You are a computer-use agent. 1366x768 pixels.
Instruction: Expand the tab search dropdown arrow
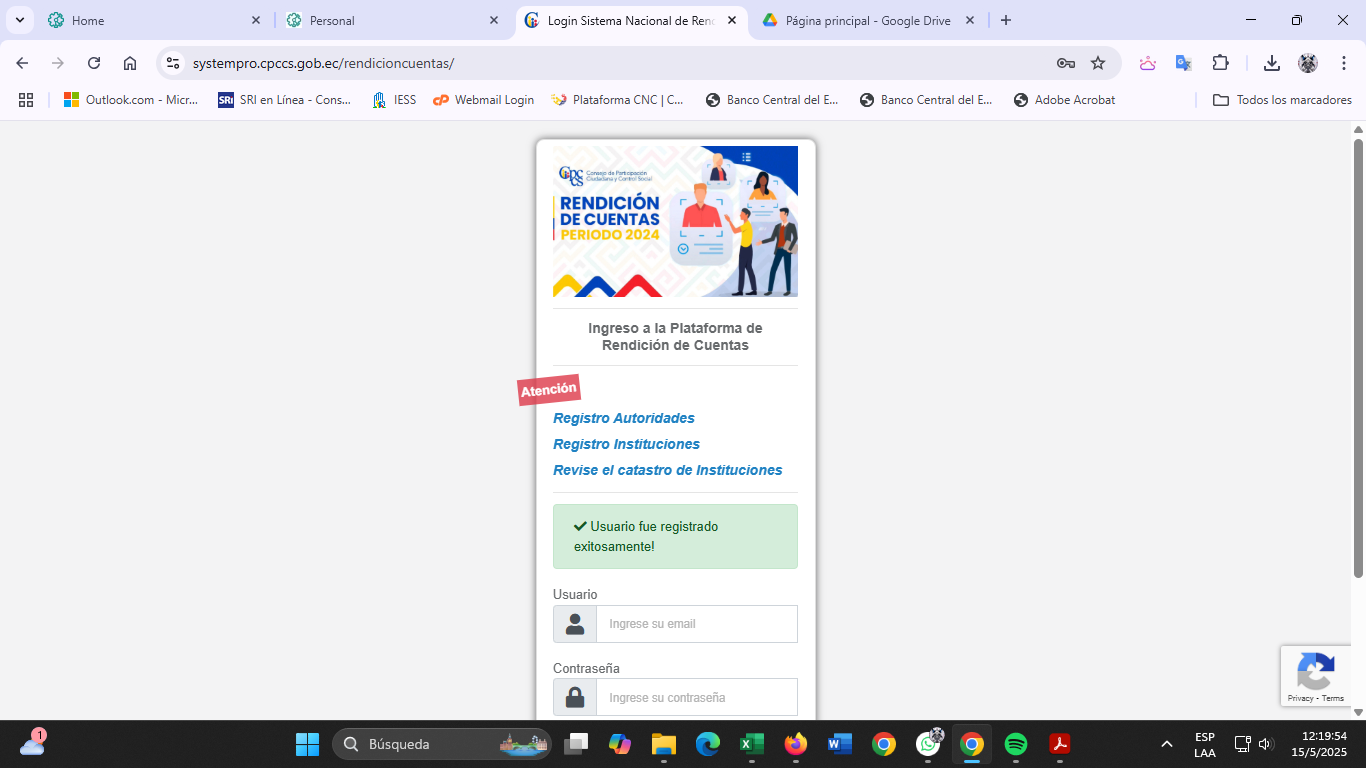19,20
